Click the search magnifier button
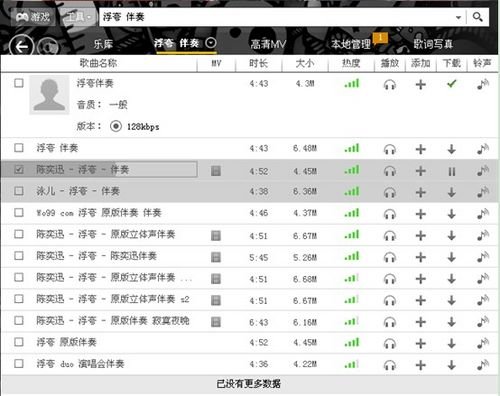The width and height of the screenshot is (500, 396). pyautogui.click(x=477, y=17)
